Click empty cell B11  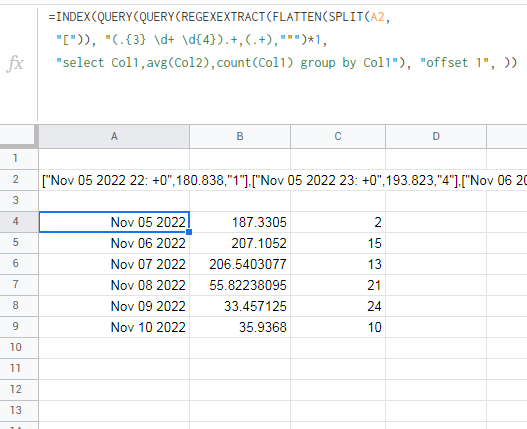[x=240, y=368]
